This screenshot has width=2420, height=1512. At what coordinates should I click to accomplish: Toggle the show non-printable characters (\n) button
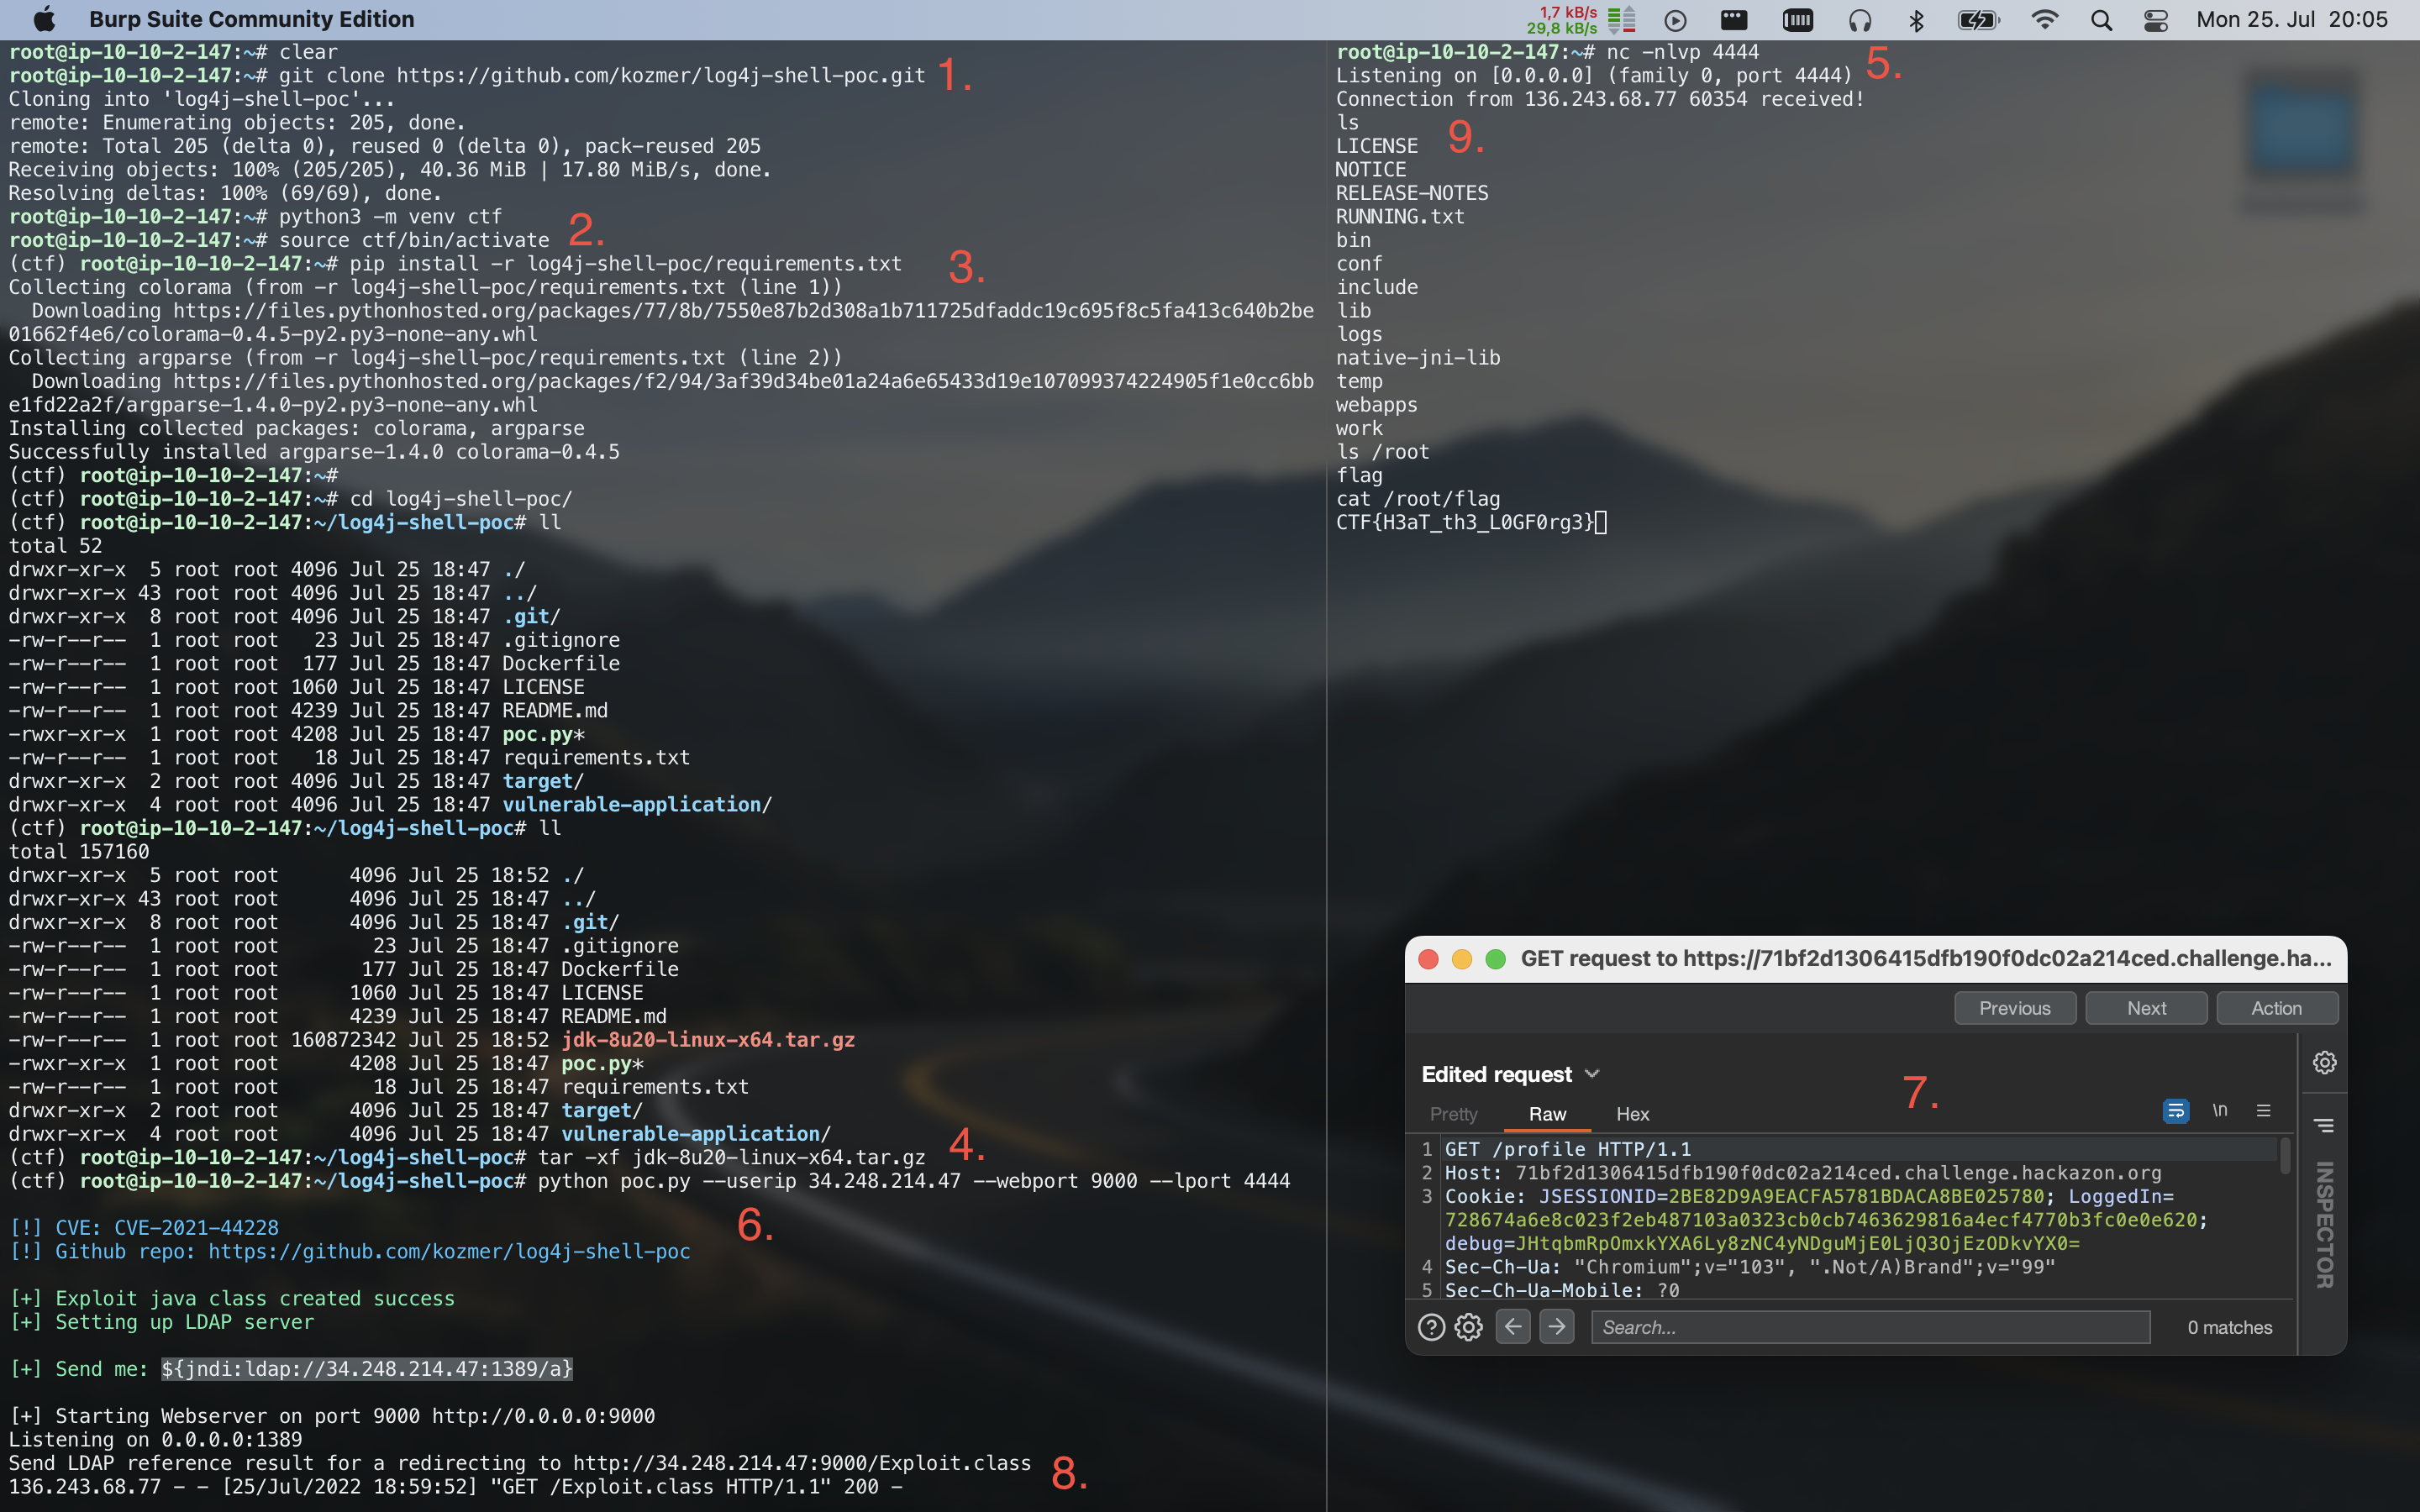click(2219, 1111)
